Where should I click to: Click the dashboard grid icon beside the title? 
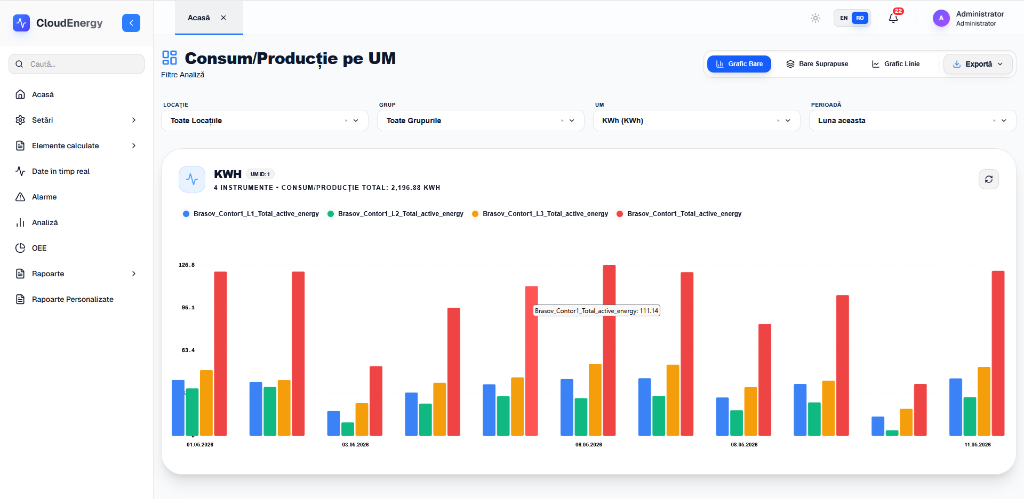point(170,57)
